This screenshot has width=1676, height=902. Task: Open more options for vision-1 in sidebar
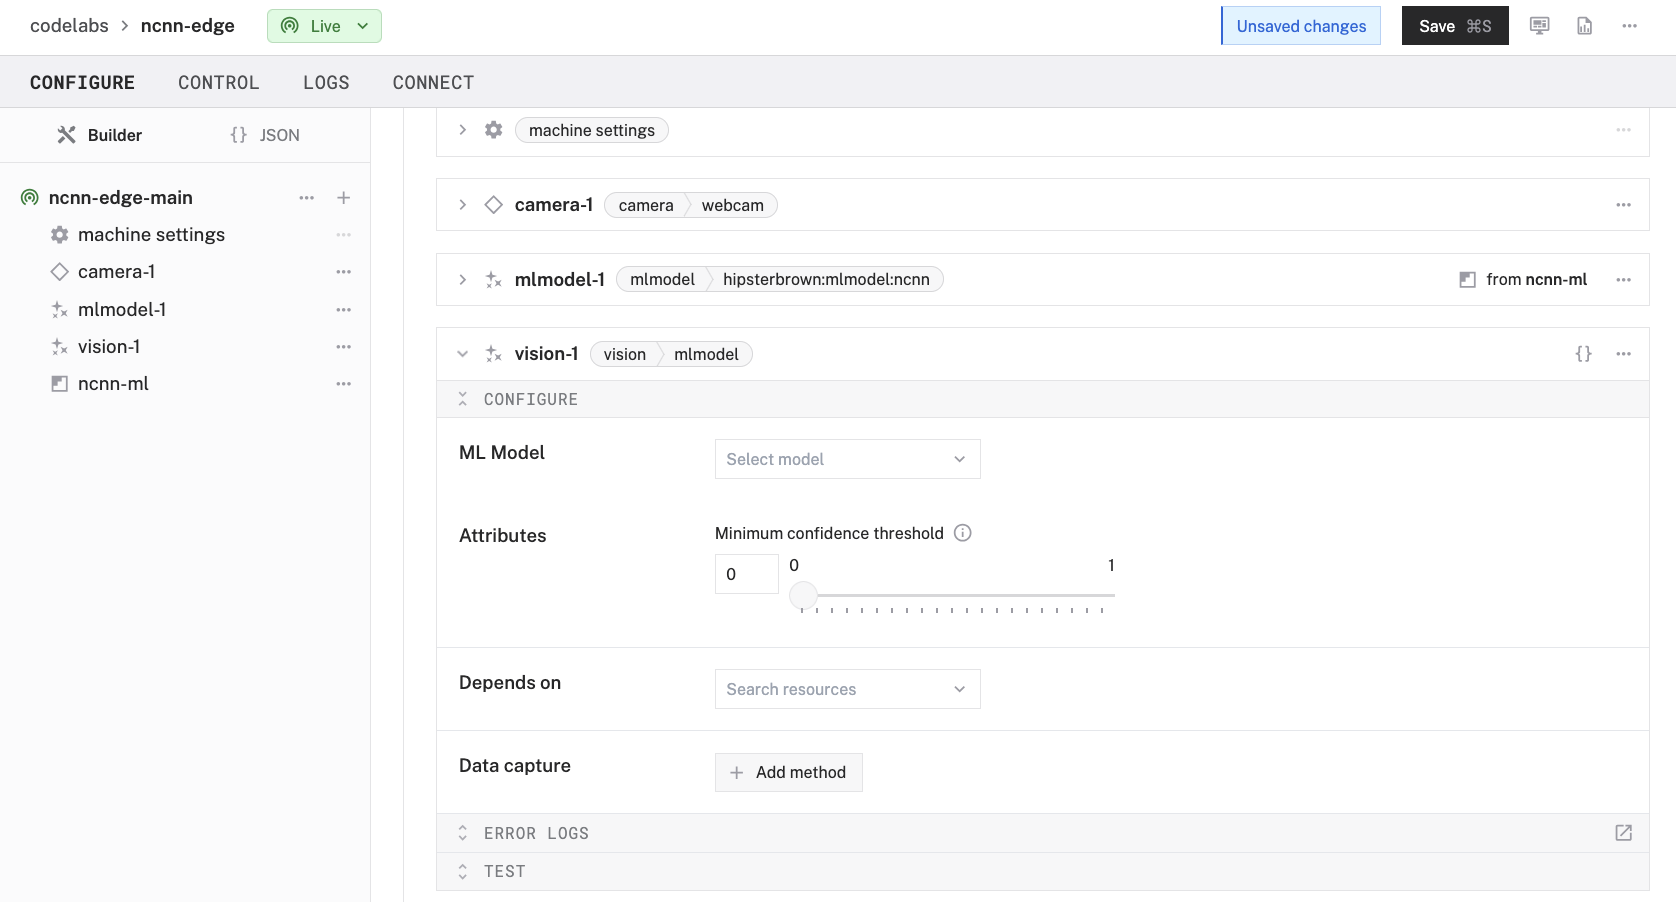pos(344,347)
